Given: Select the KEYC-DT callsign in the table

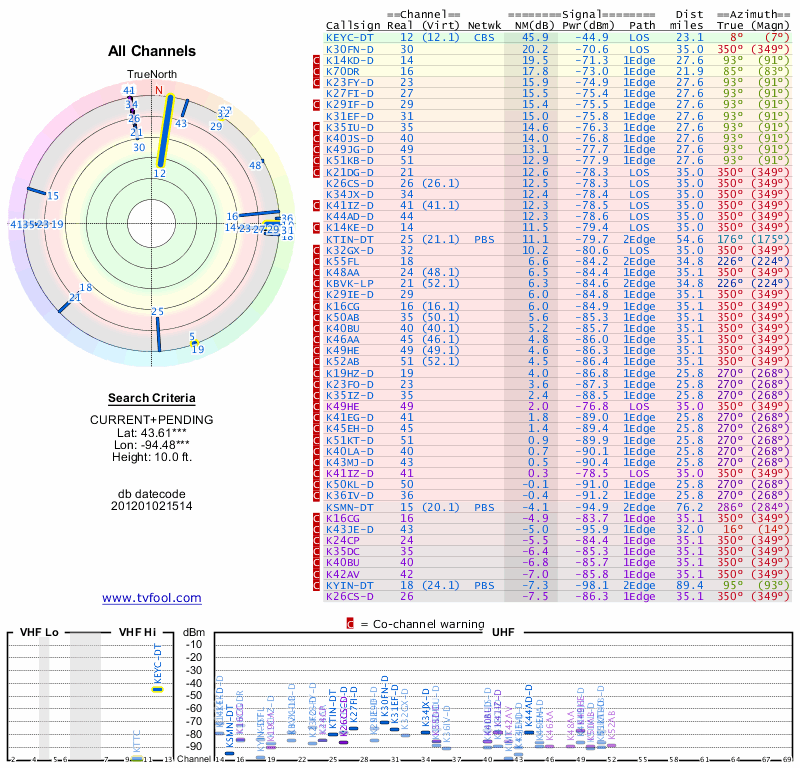Looking at the screenshot, I should [x=349, y=37].
